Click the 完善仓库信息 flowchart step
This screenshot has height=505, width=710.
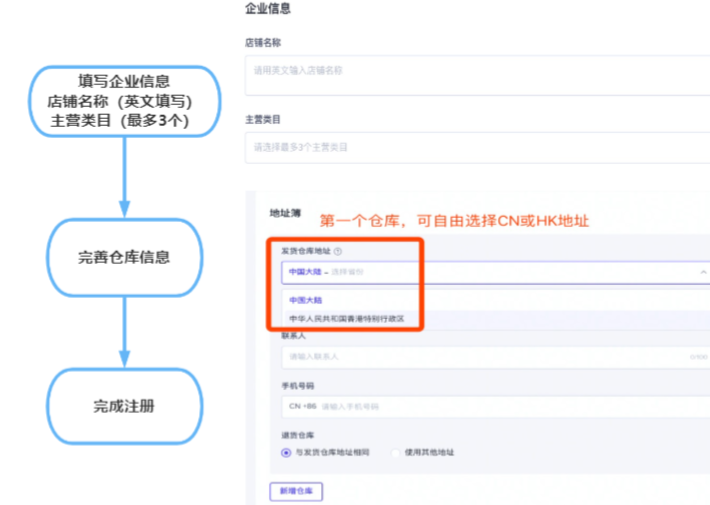[x=124, y=257]
